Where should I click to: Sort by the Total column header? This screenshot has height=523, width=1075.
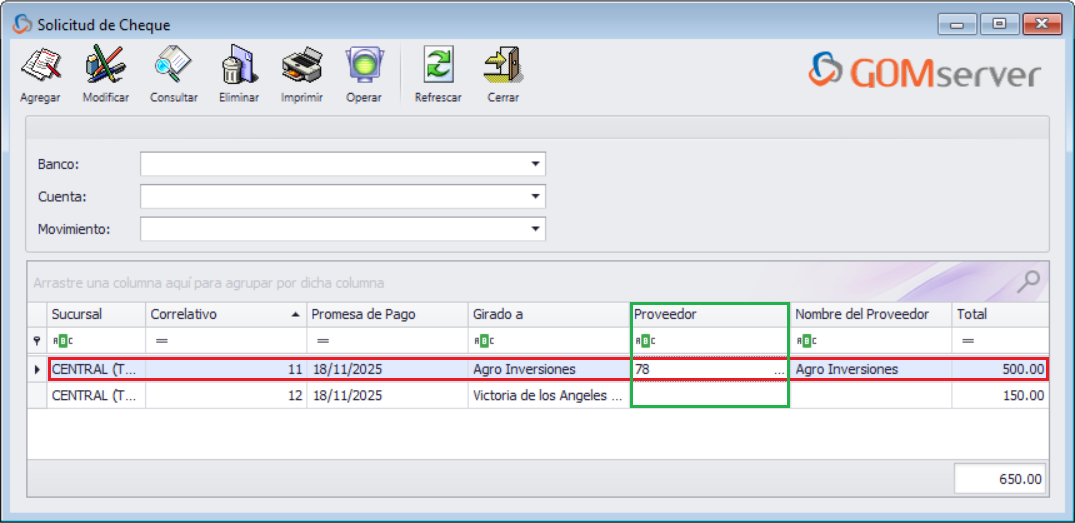(x=1000, y=315)
